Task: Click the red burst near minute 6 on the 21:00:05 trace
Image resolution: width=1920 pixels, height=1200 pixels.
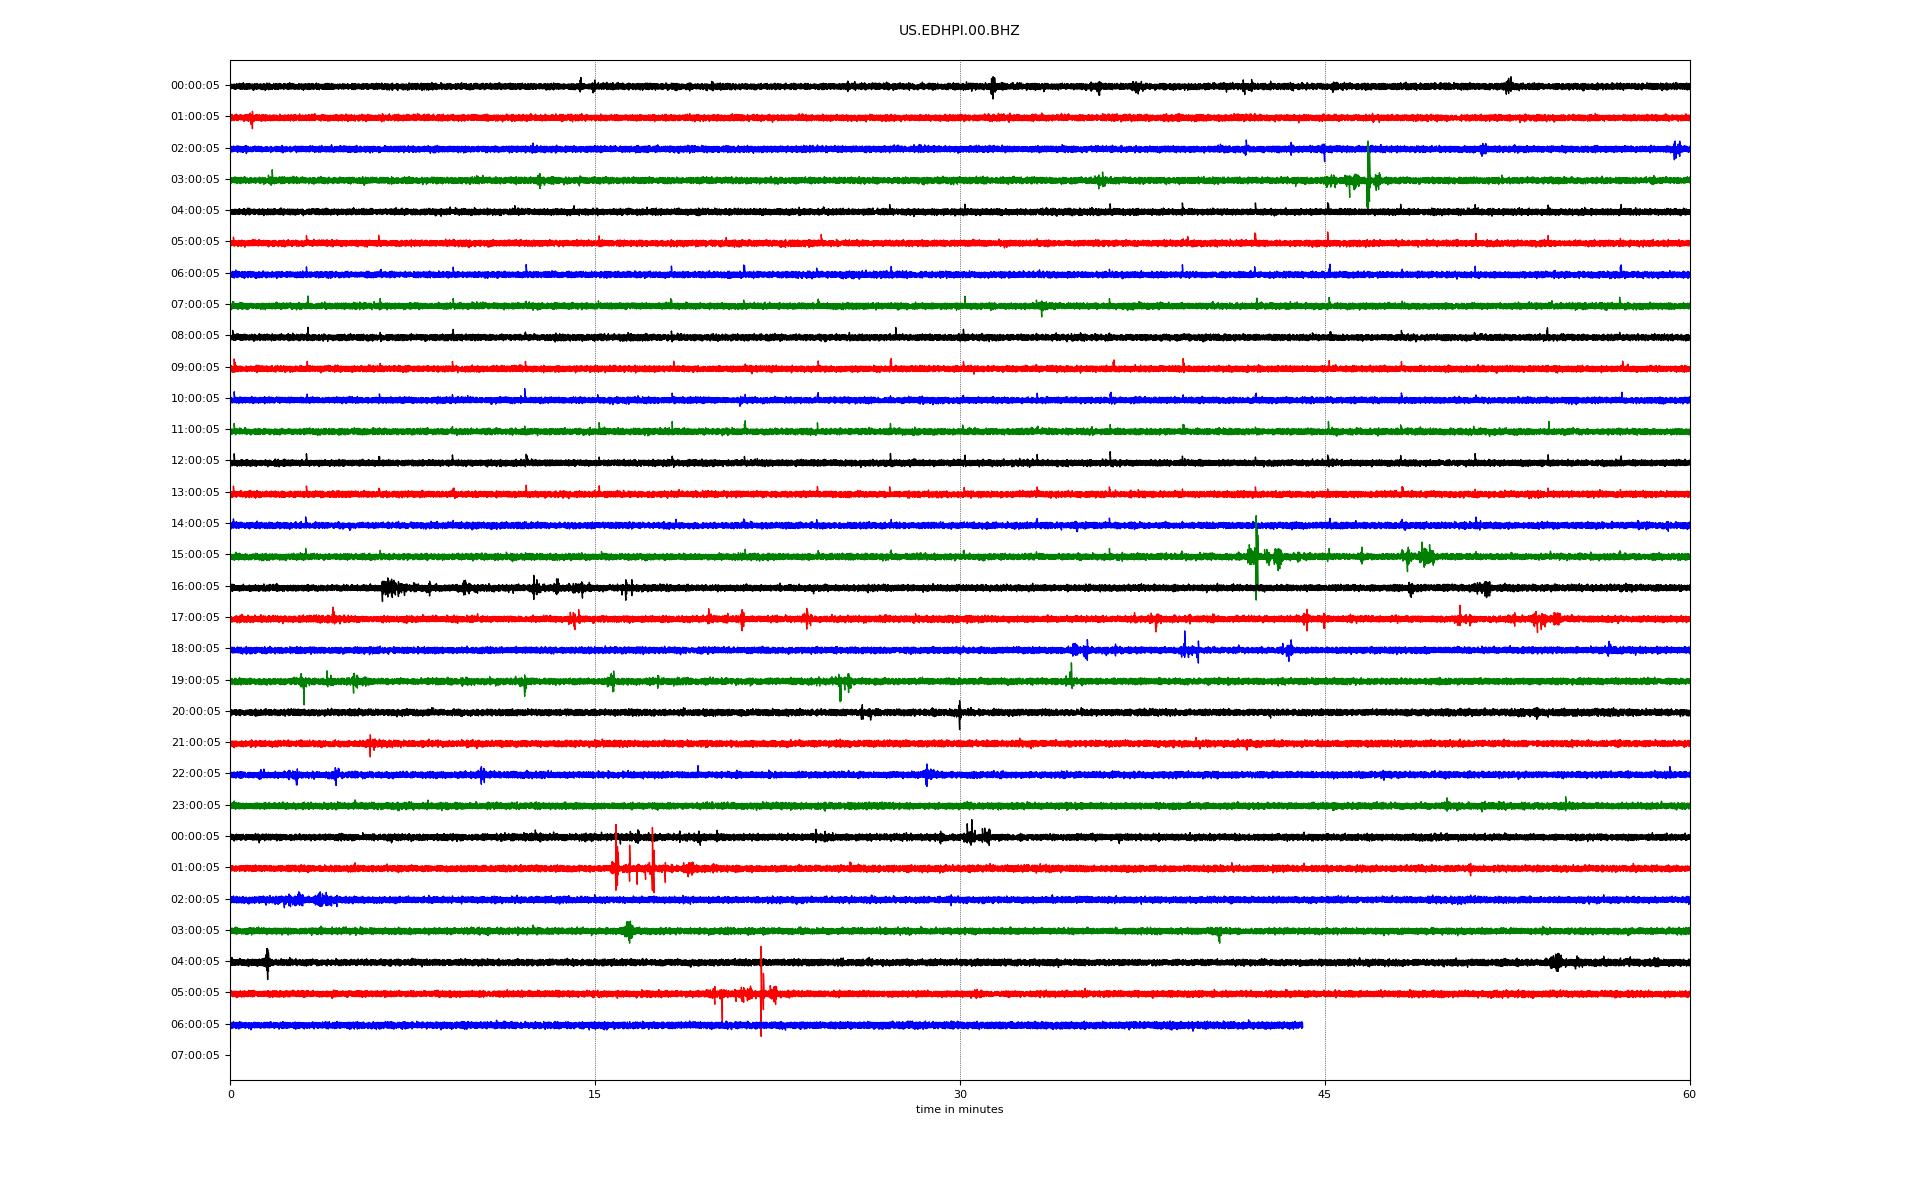Action: click(370, 745)
